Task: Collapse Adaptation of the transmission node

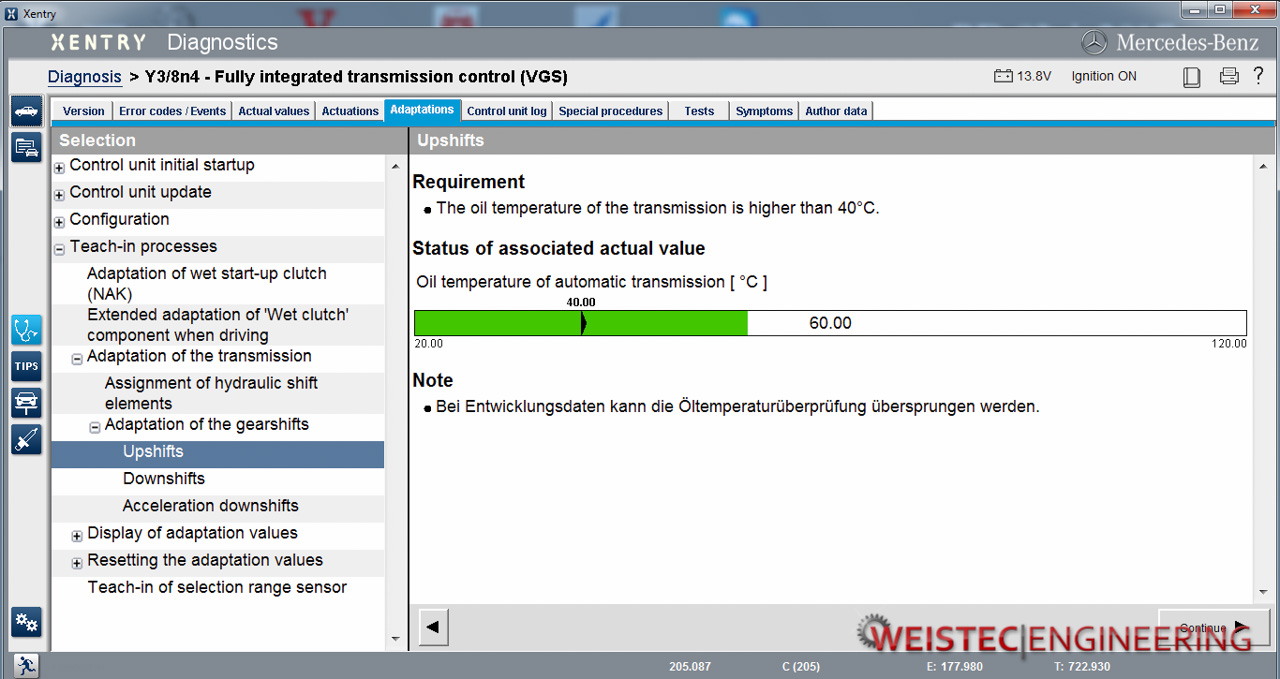Action: point(77,359)
